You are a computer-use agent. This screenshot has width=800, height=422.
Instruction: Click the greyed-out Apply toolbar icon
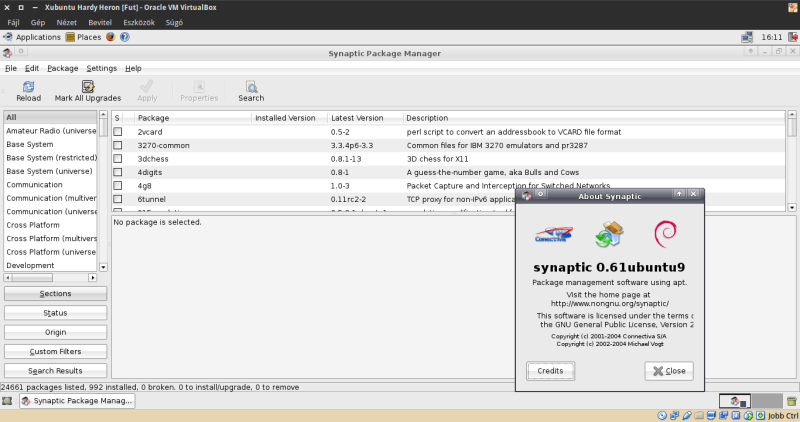[x=147, y=86]
